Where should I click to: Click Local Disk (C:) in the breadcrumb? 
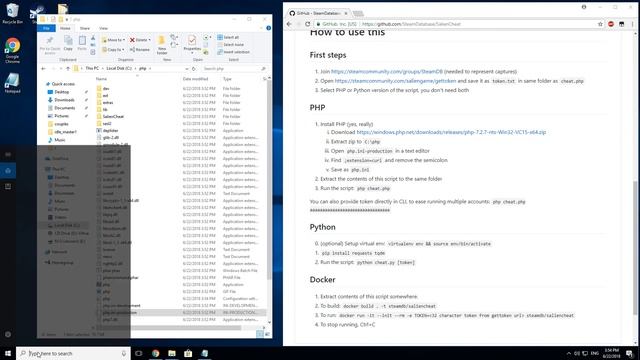(119, 69)
